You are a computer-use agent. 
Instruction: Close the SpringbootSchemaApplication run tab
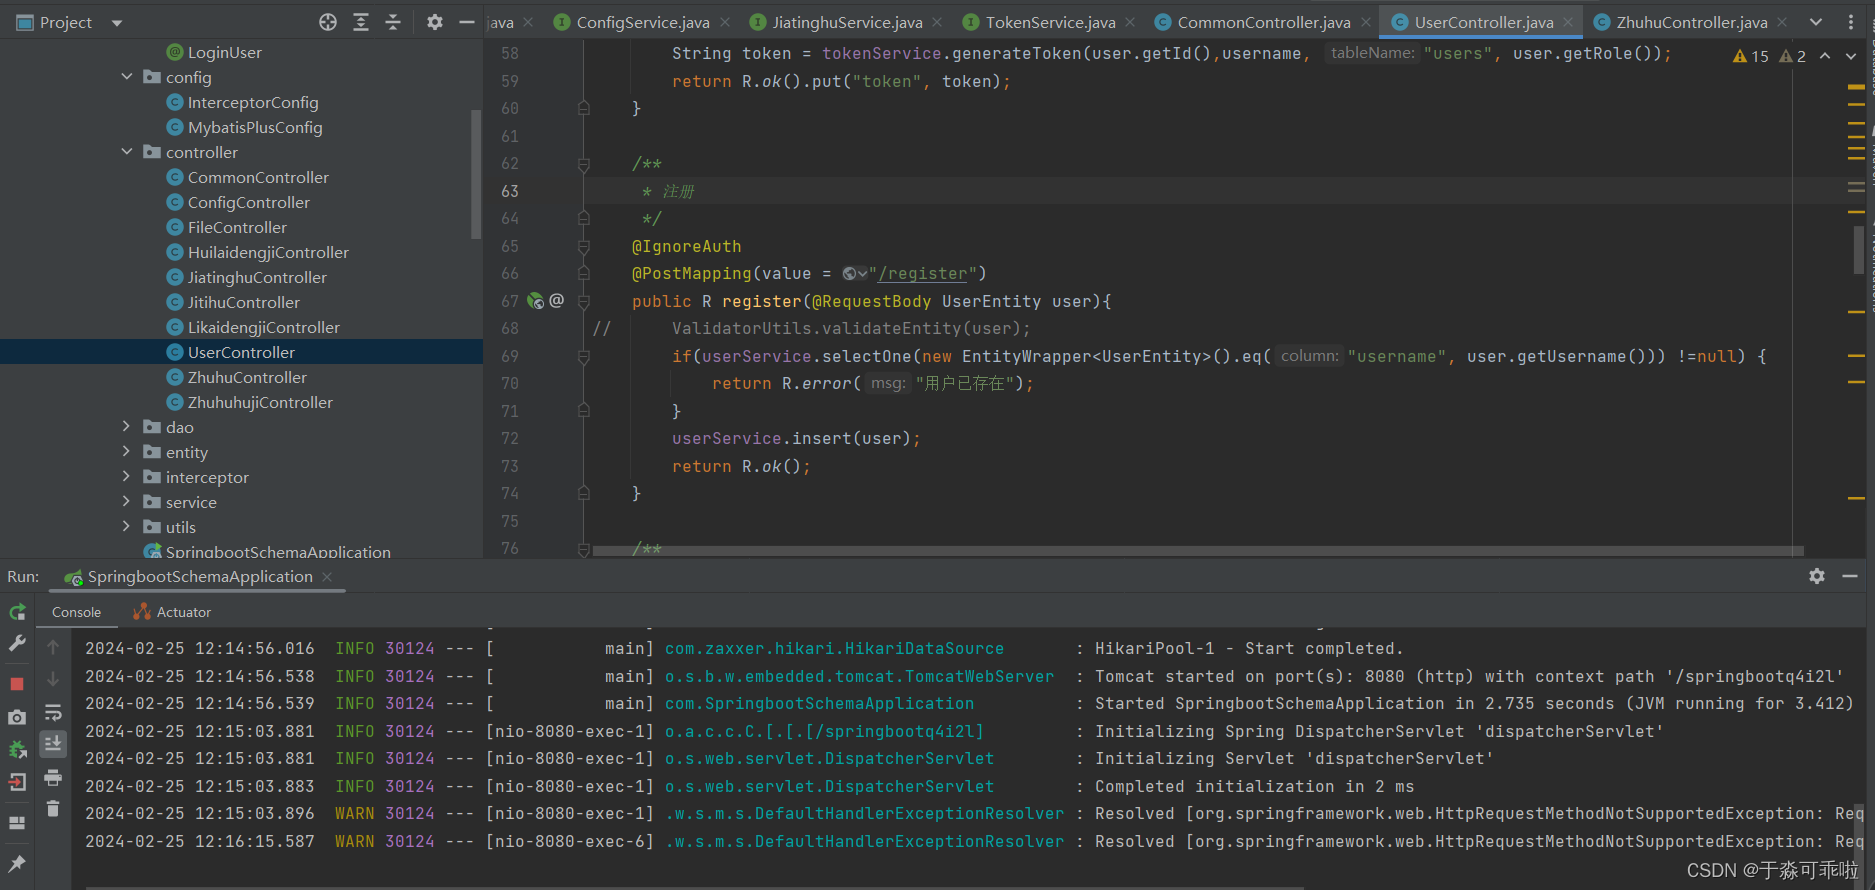pyautogui.click(x=327, y=577)
